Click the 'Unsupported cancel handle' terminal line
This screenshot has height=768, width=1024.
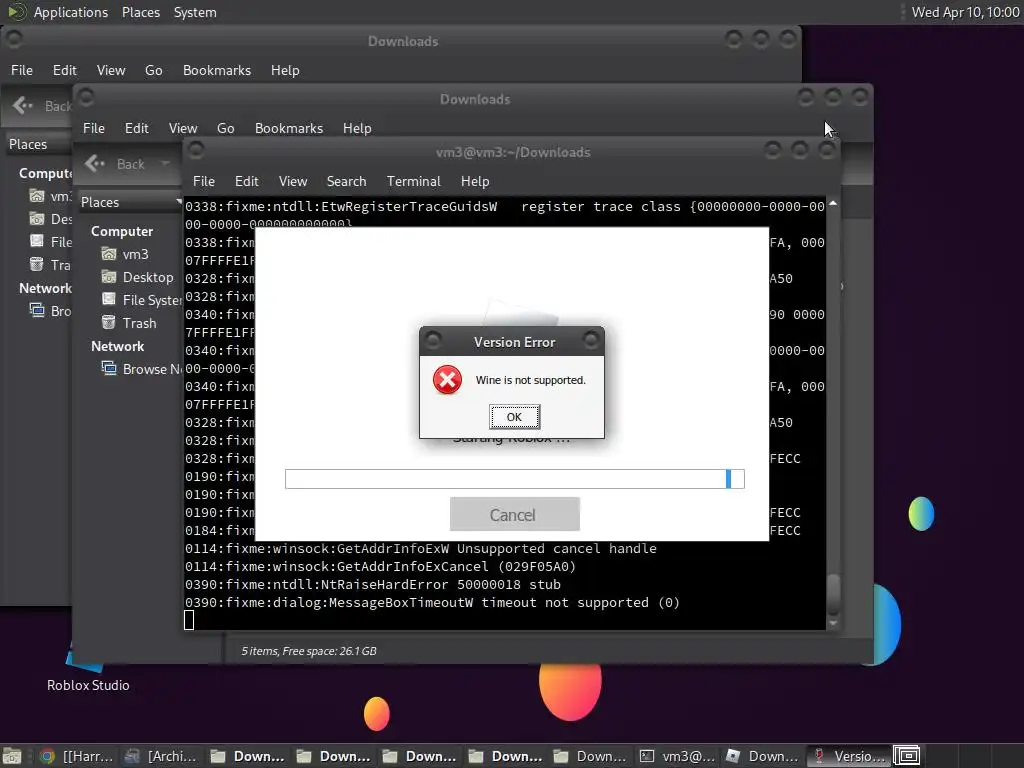(x=421, y=549)
